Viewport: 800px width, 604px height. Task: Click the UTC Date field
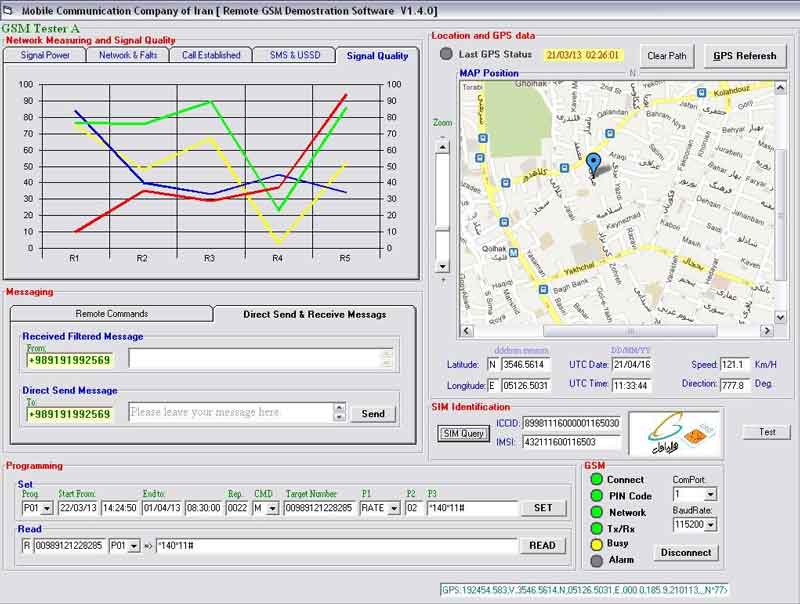point(632,364)
